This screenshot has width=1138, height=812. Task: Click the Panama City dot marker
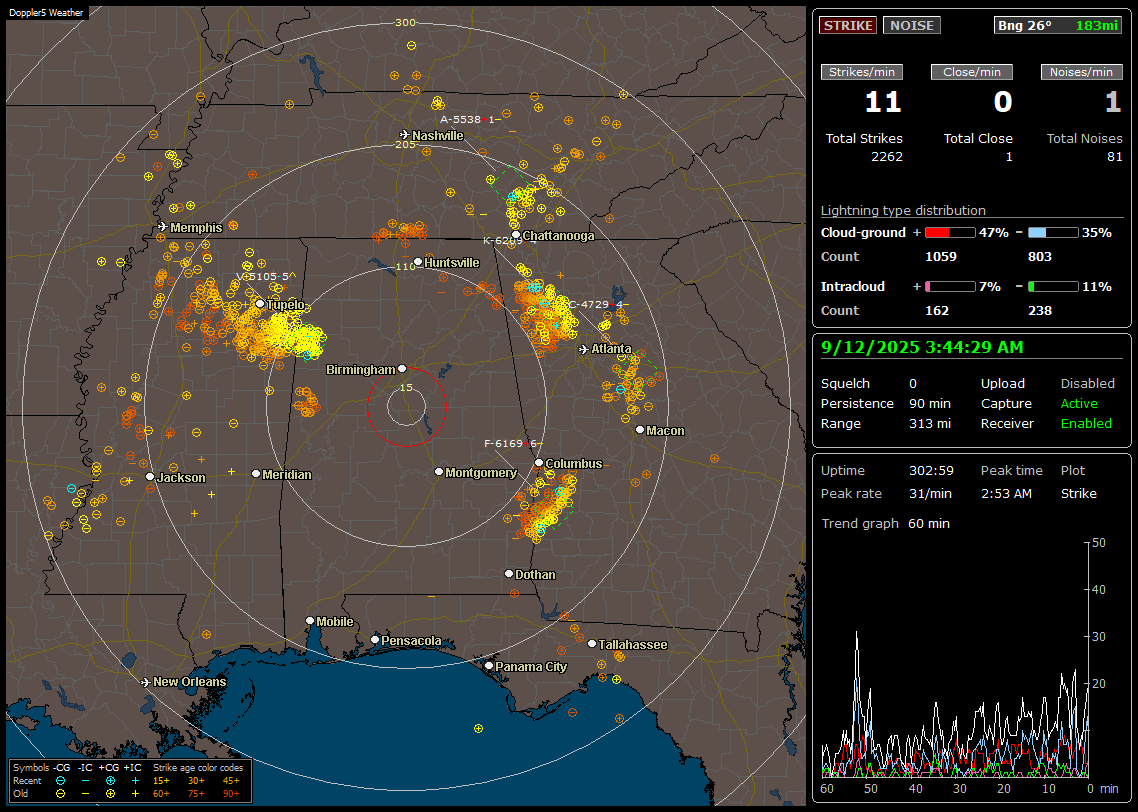pyautogui.click(x=489, y=665)
